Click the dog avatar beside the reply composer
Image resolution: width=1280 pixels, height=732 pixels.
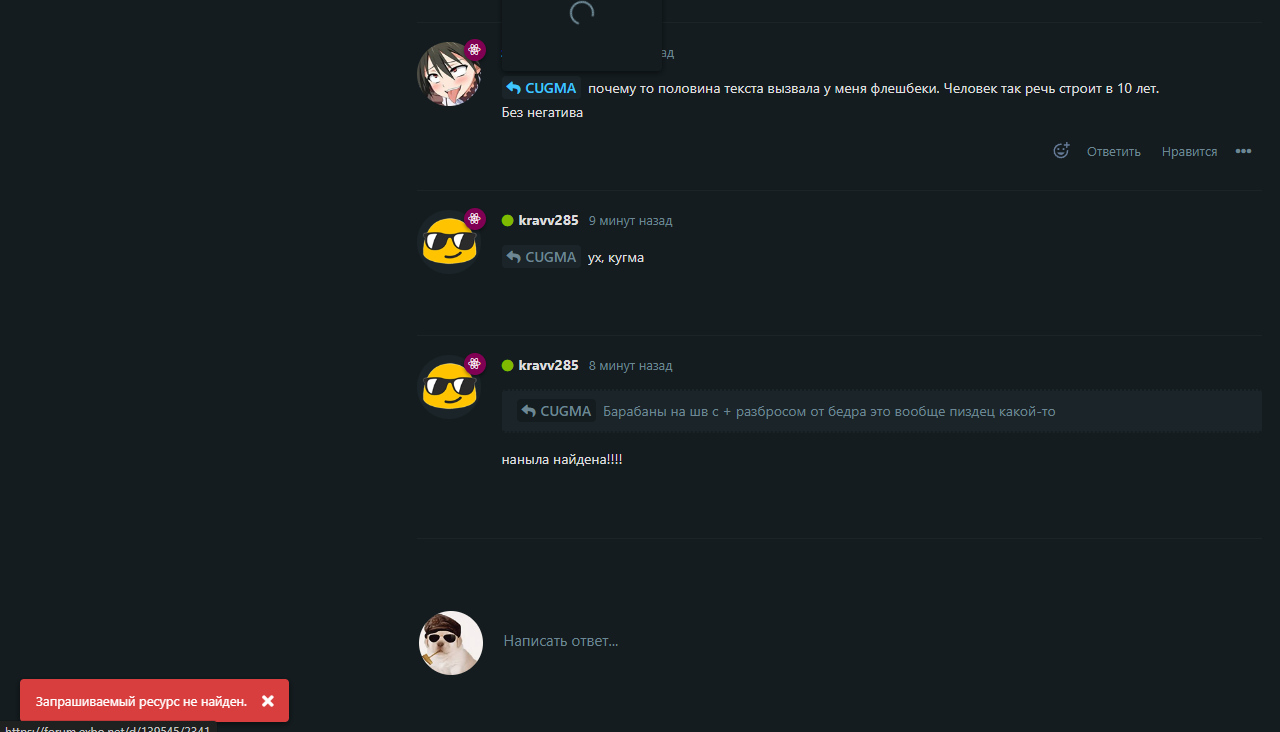tap(451, 643)
